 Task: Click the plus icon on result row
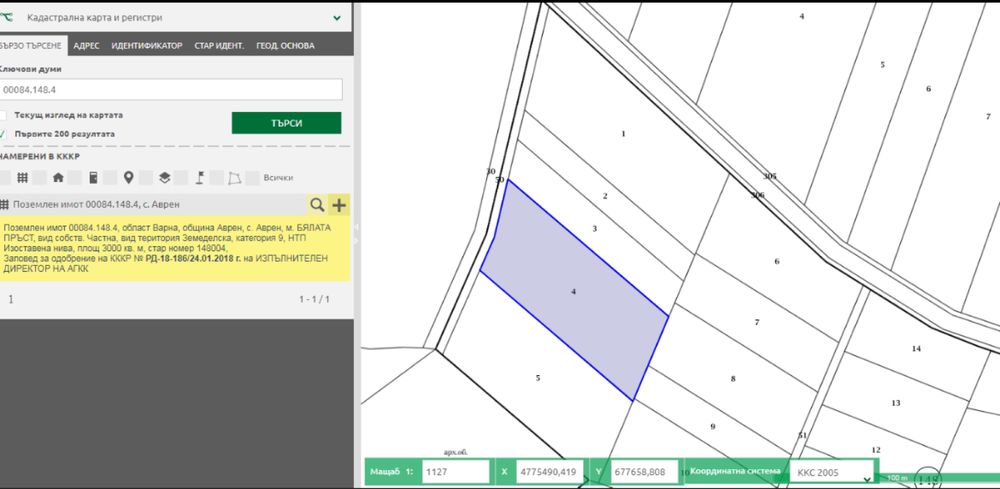coord(339,205)
